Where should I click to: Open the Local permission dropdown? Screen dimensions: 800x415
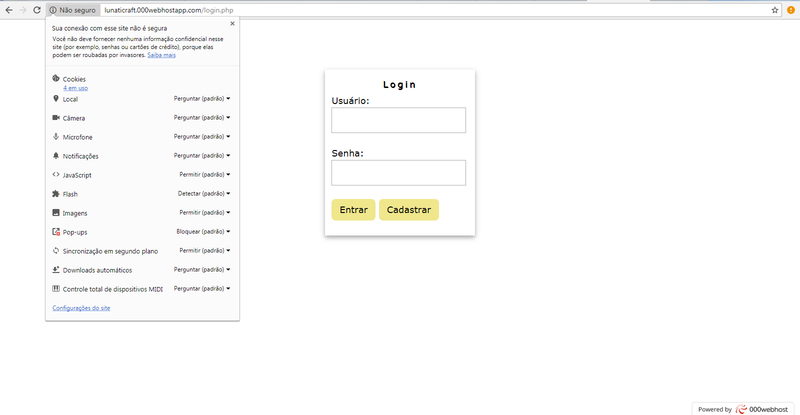[203, 99]
